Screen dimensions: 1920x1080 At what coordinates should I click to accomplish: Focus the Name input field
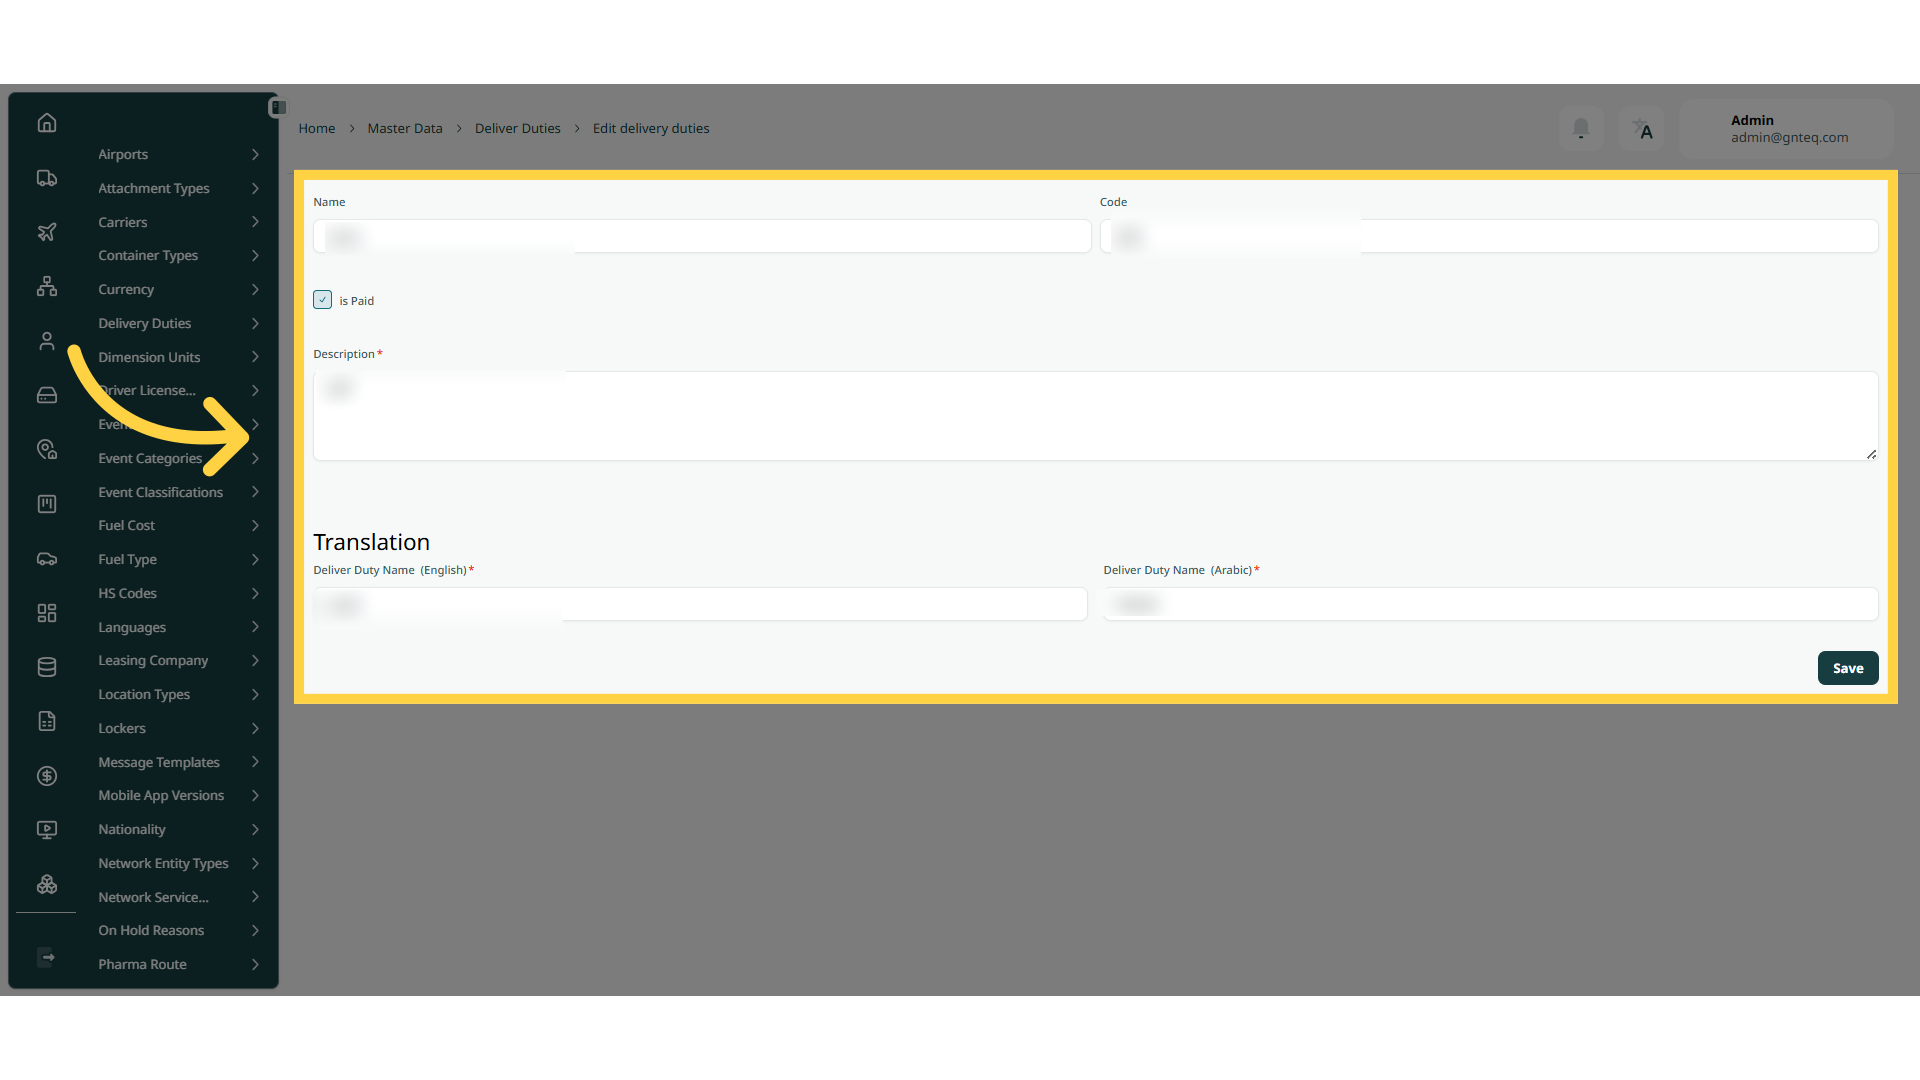pos(702,236)
